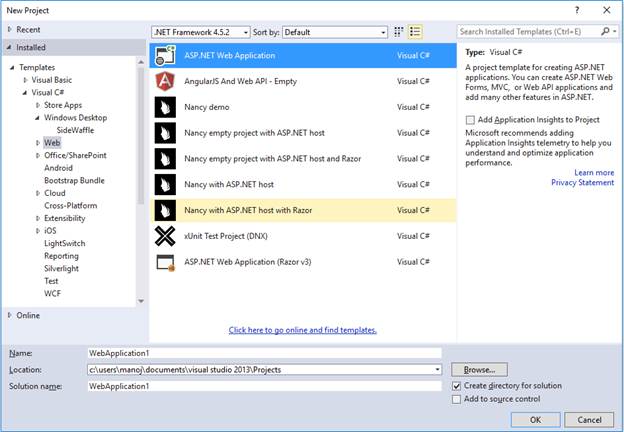Click the search magnifier icon
The width and height of the screenshot is (624, 432).
click(x=605, y=31)
